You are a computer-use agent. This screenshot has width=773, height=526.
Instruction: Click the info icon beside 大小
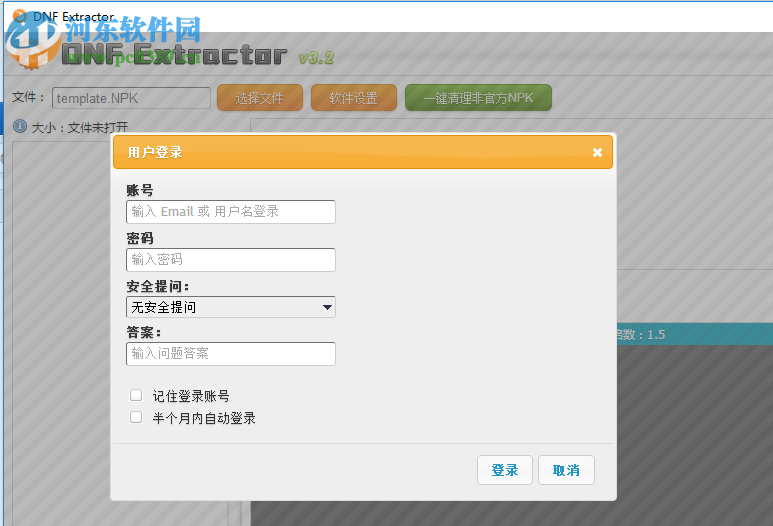pyautogui.click(x=20, y=127)
